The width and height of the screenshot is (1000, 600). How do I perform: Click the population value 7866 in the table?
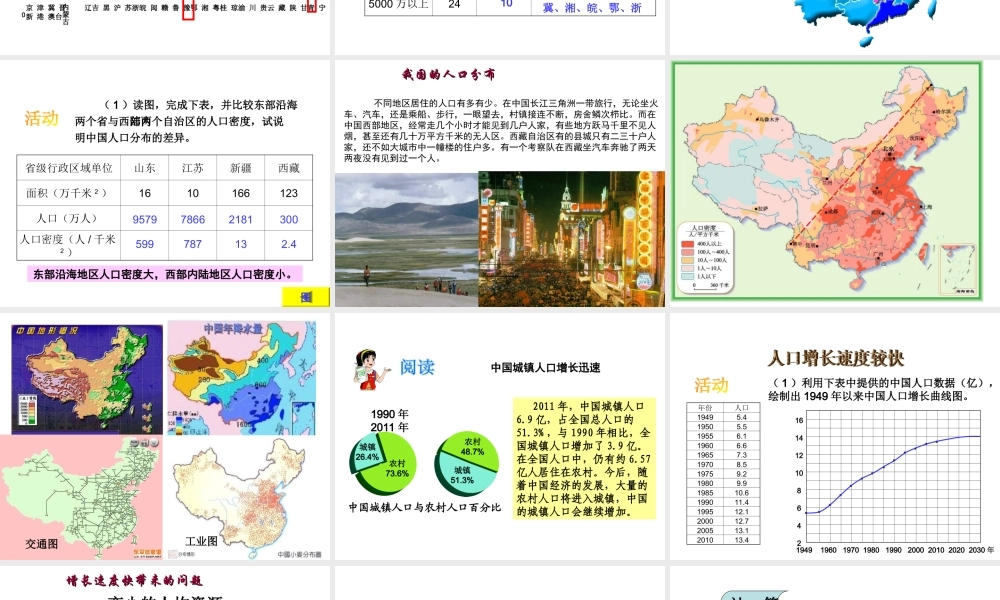(193, 219)
